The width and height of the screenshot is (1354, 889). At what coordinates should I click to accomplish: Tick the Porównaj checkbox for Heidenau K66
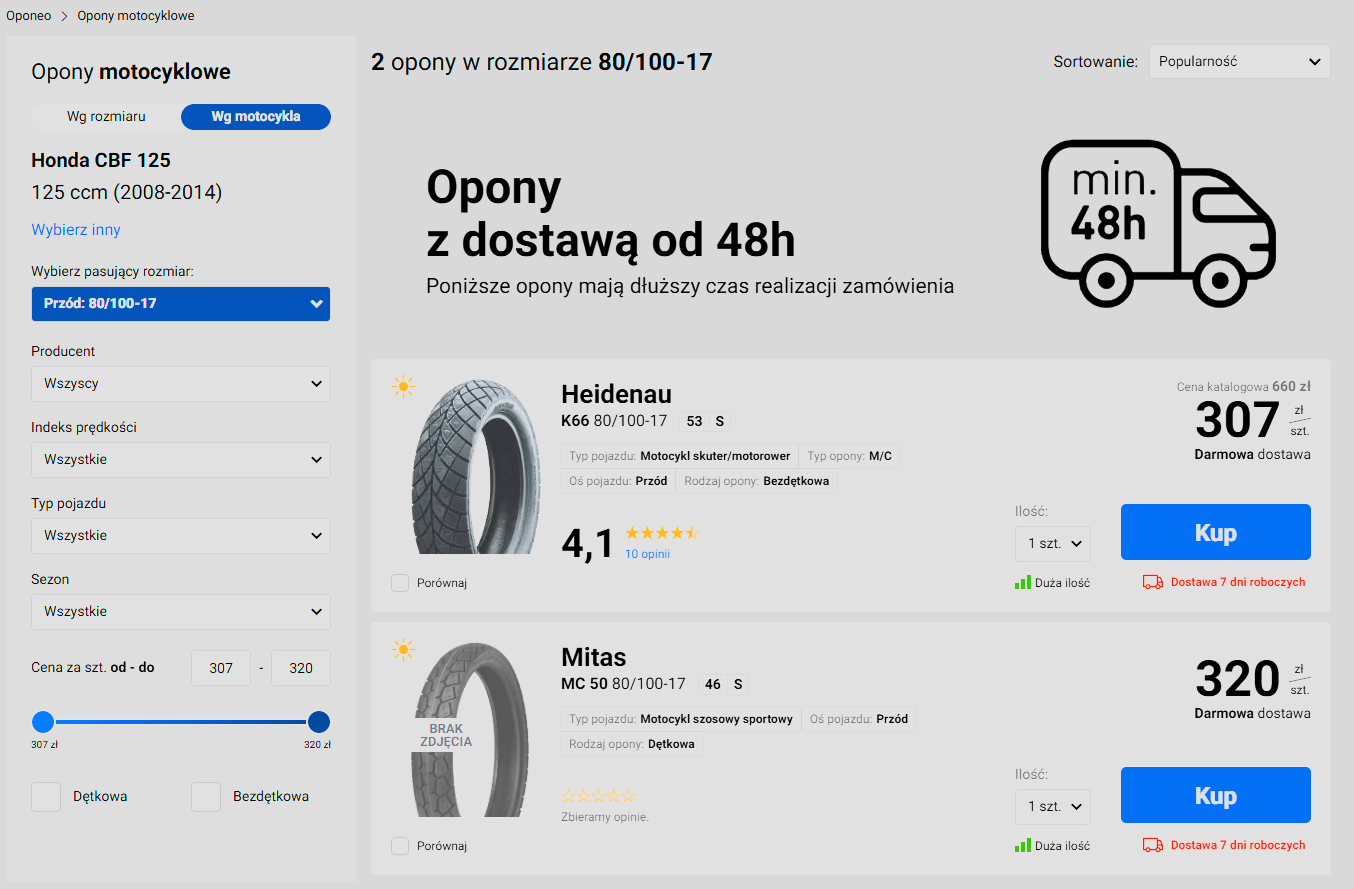[x=400, y=583]
